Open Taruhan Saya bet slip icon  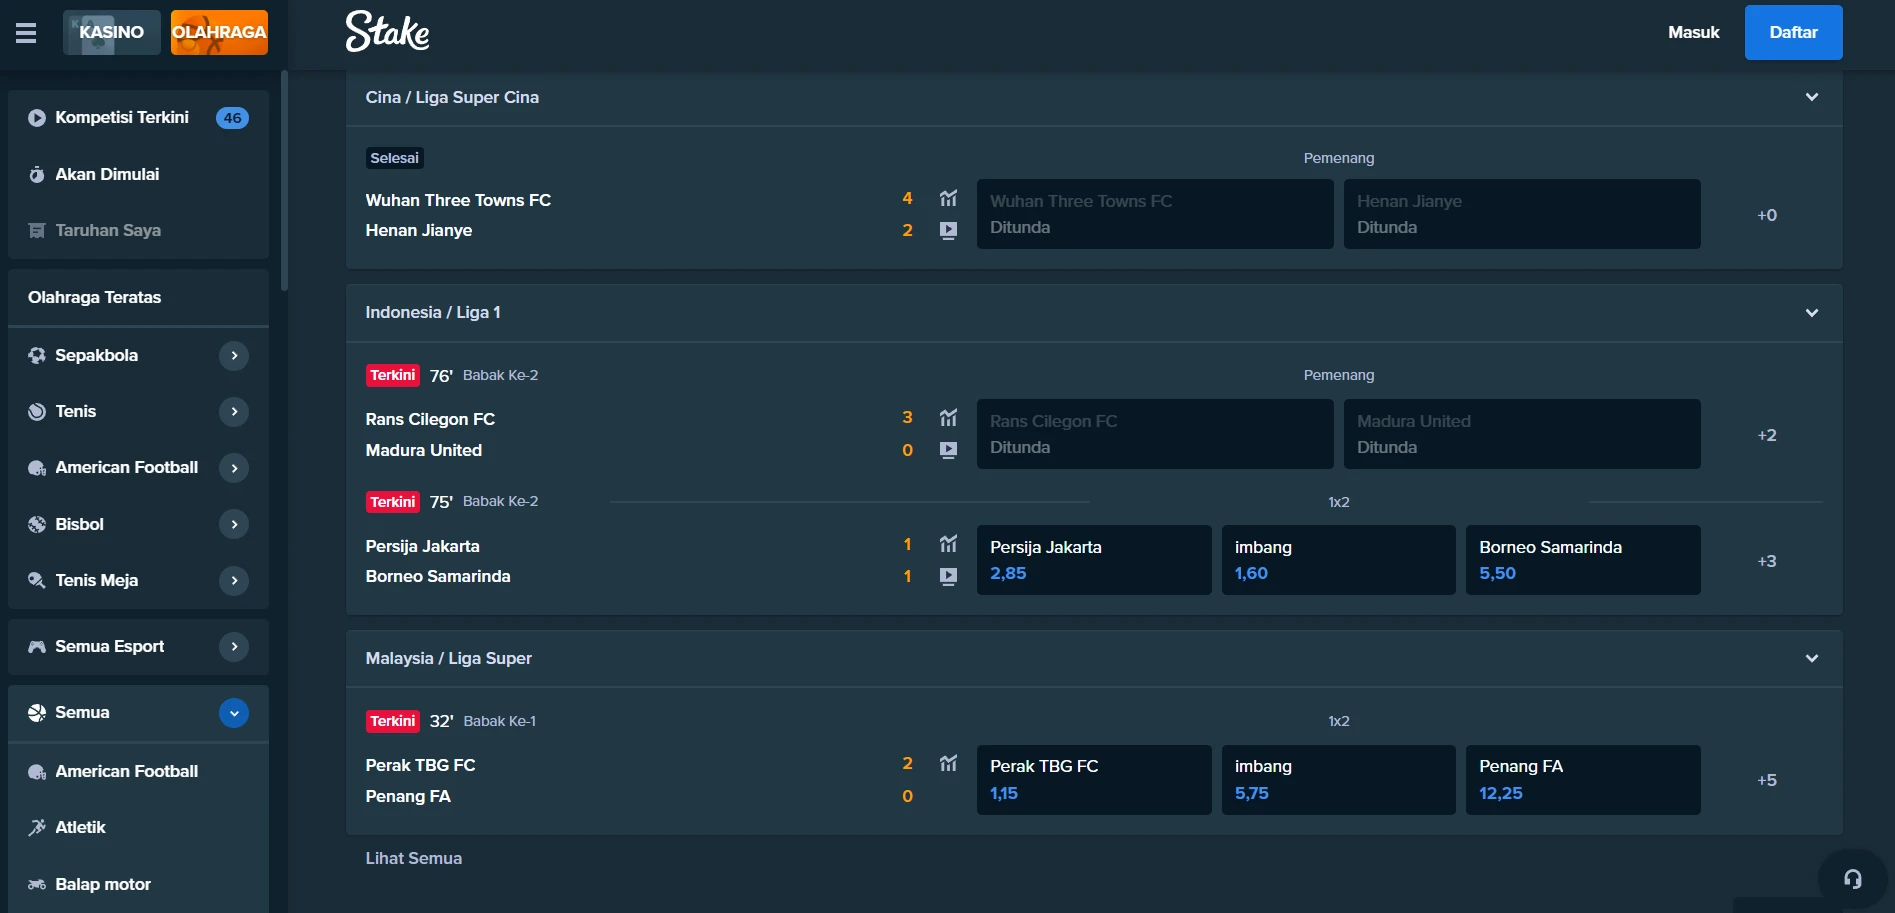pyautogui.click(x=37, y=231)
